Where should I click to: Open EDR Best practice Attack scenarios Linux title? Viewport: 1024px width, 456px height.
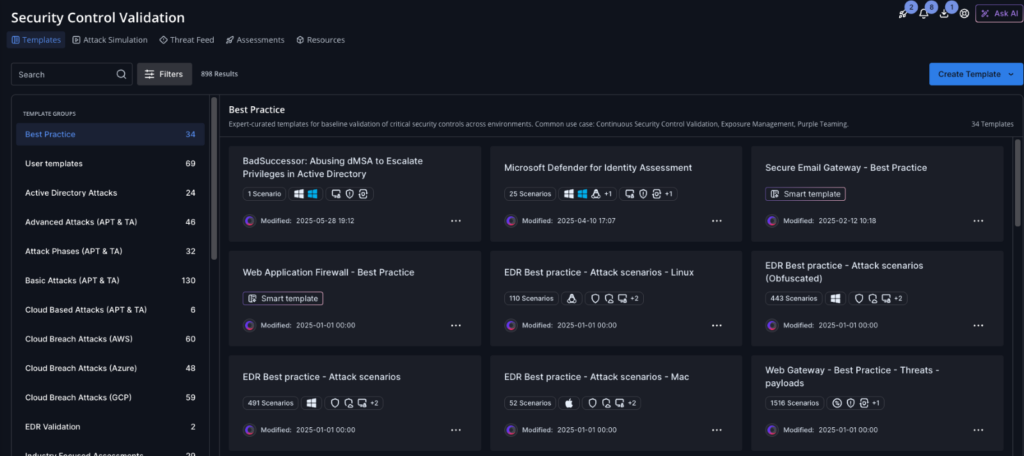pos(599,272)
